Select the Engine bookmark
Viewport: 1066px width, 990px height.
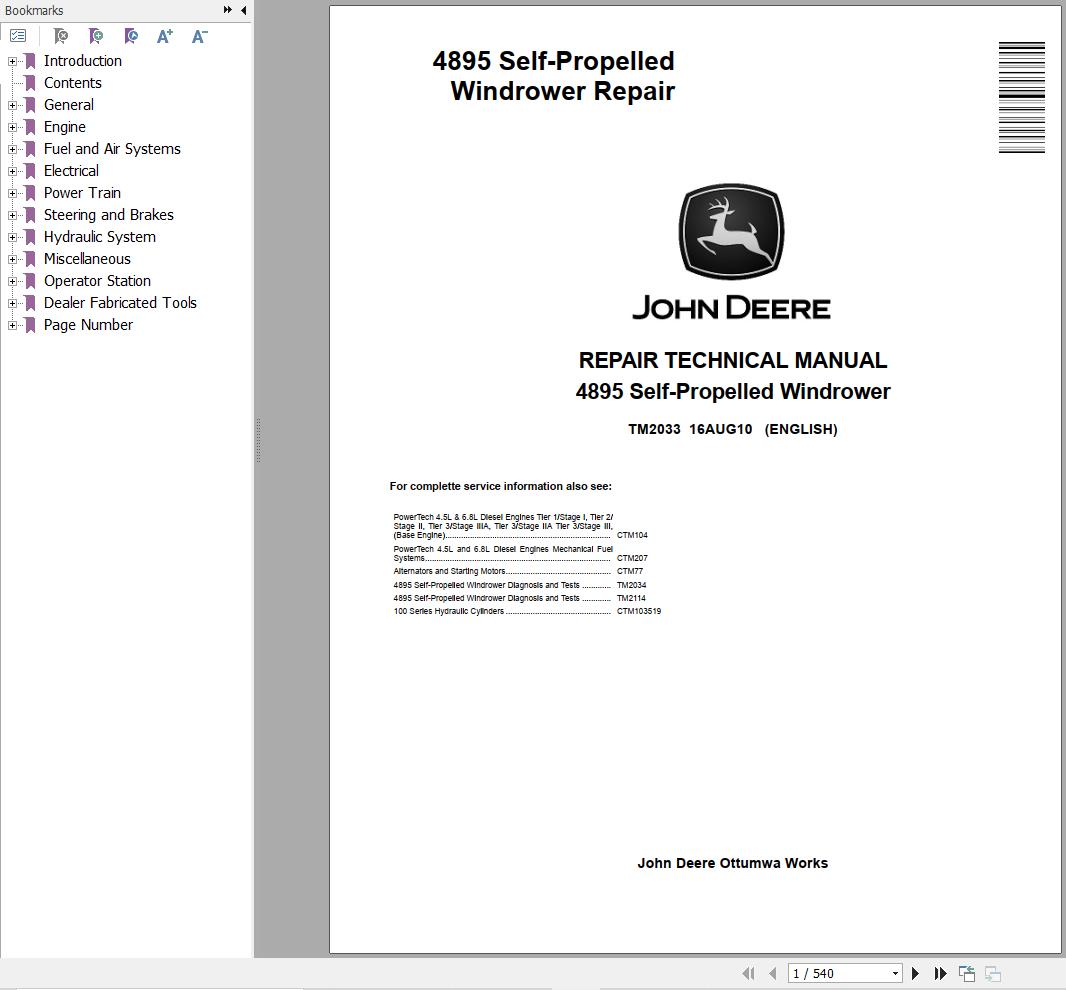coord(65,127)
